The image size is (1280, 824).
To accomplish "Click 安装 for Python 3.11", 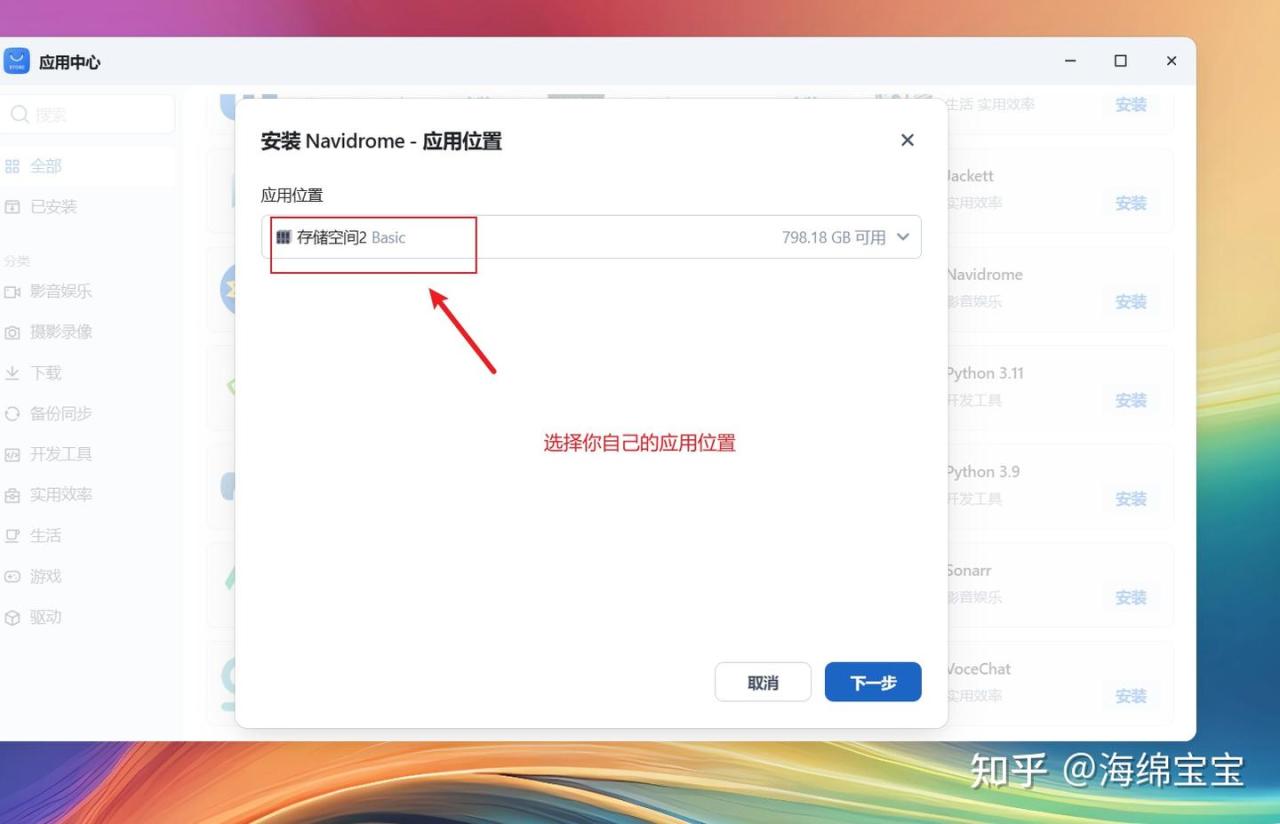I will [1131, 400].
